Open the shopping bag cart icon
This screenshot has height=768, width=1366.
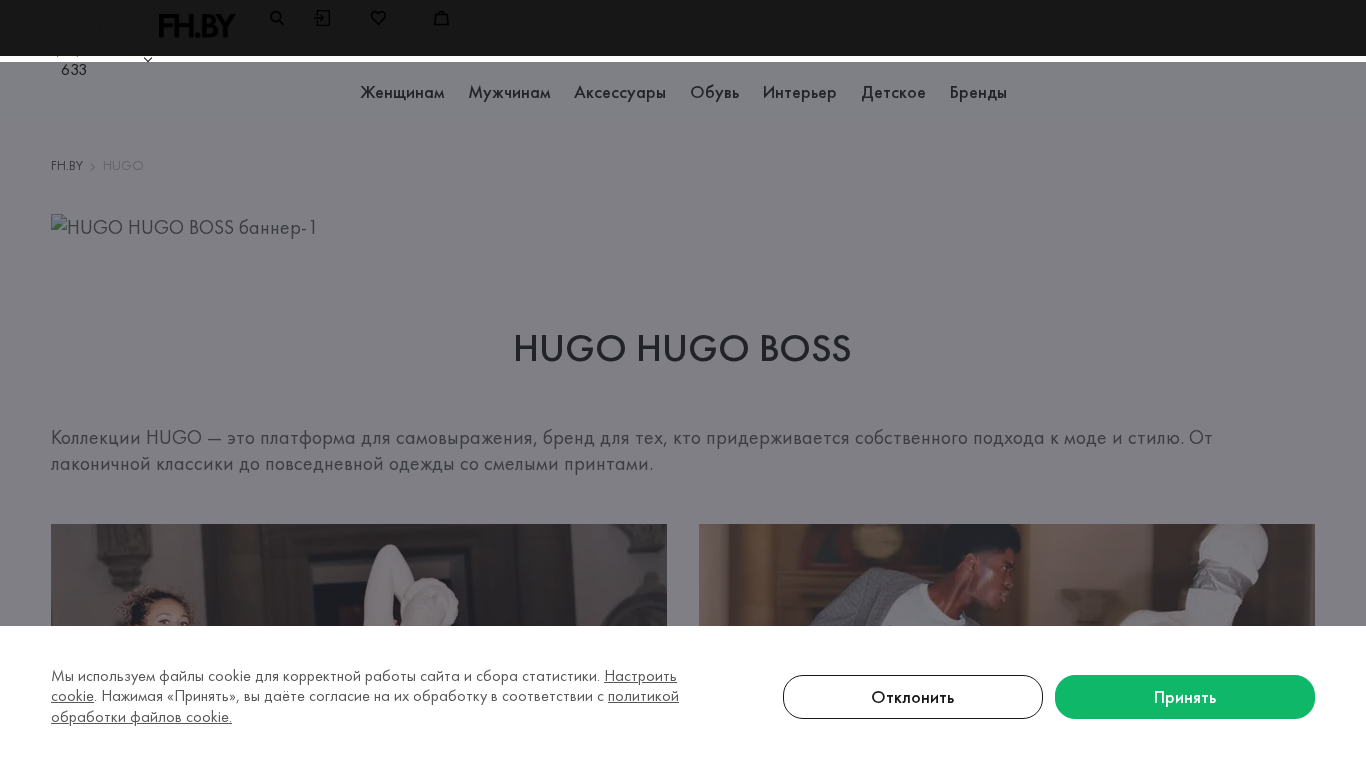441,18
